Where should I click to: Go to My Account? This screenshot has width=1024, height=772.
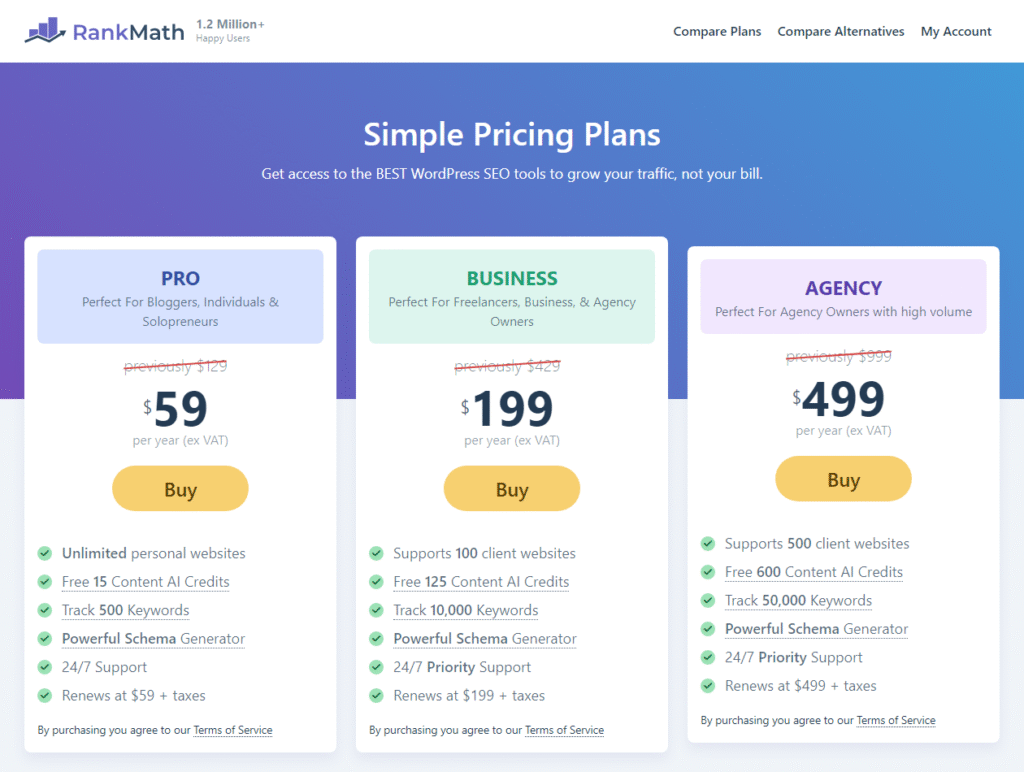956,32
